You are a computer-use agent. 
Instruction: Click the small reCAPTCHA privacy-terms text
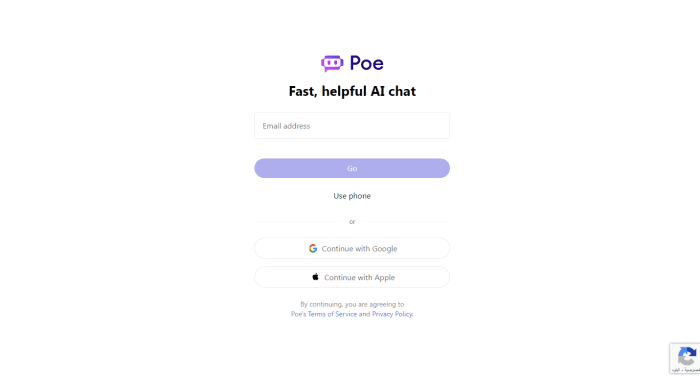tap(686, 370)
